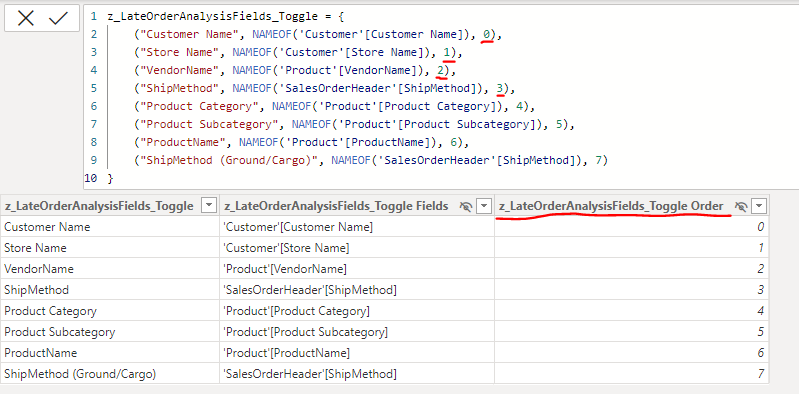Click the order value 3 cell
The height and width of the screenshot is (394, 799).
tap(631, 290)
